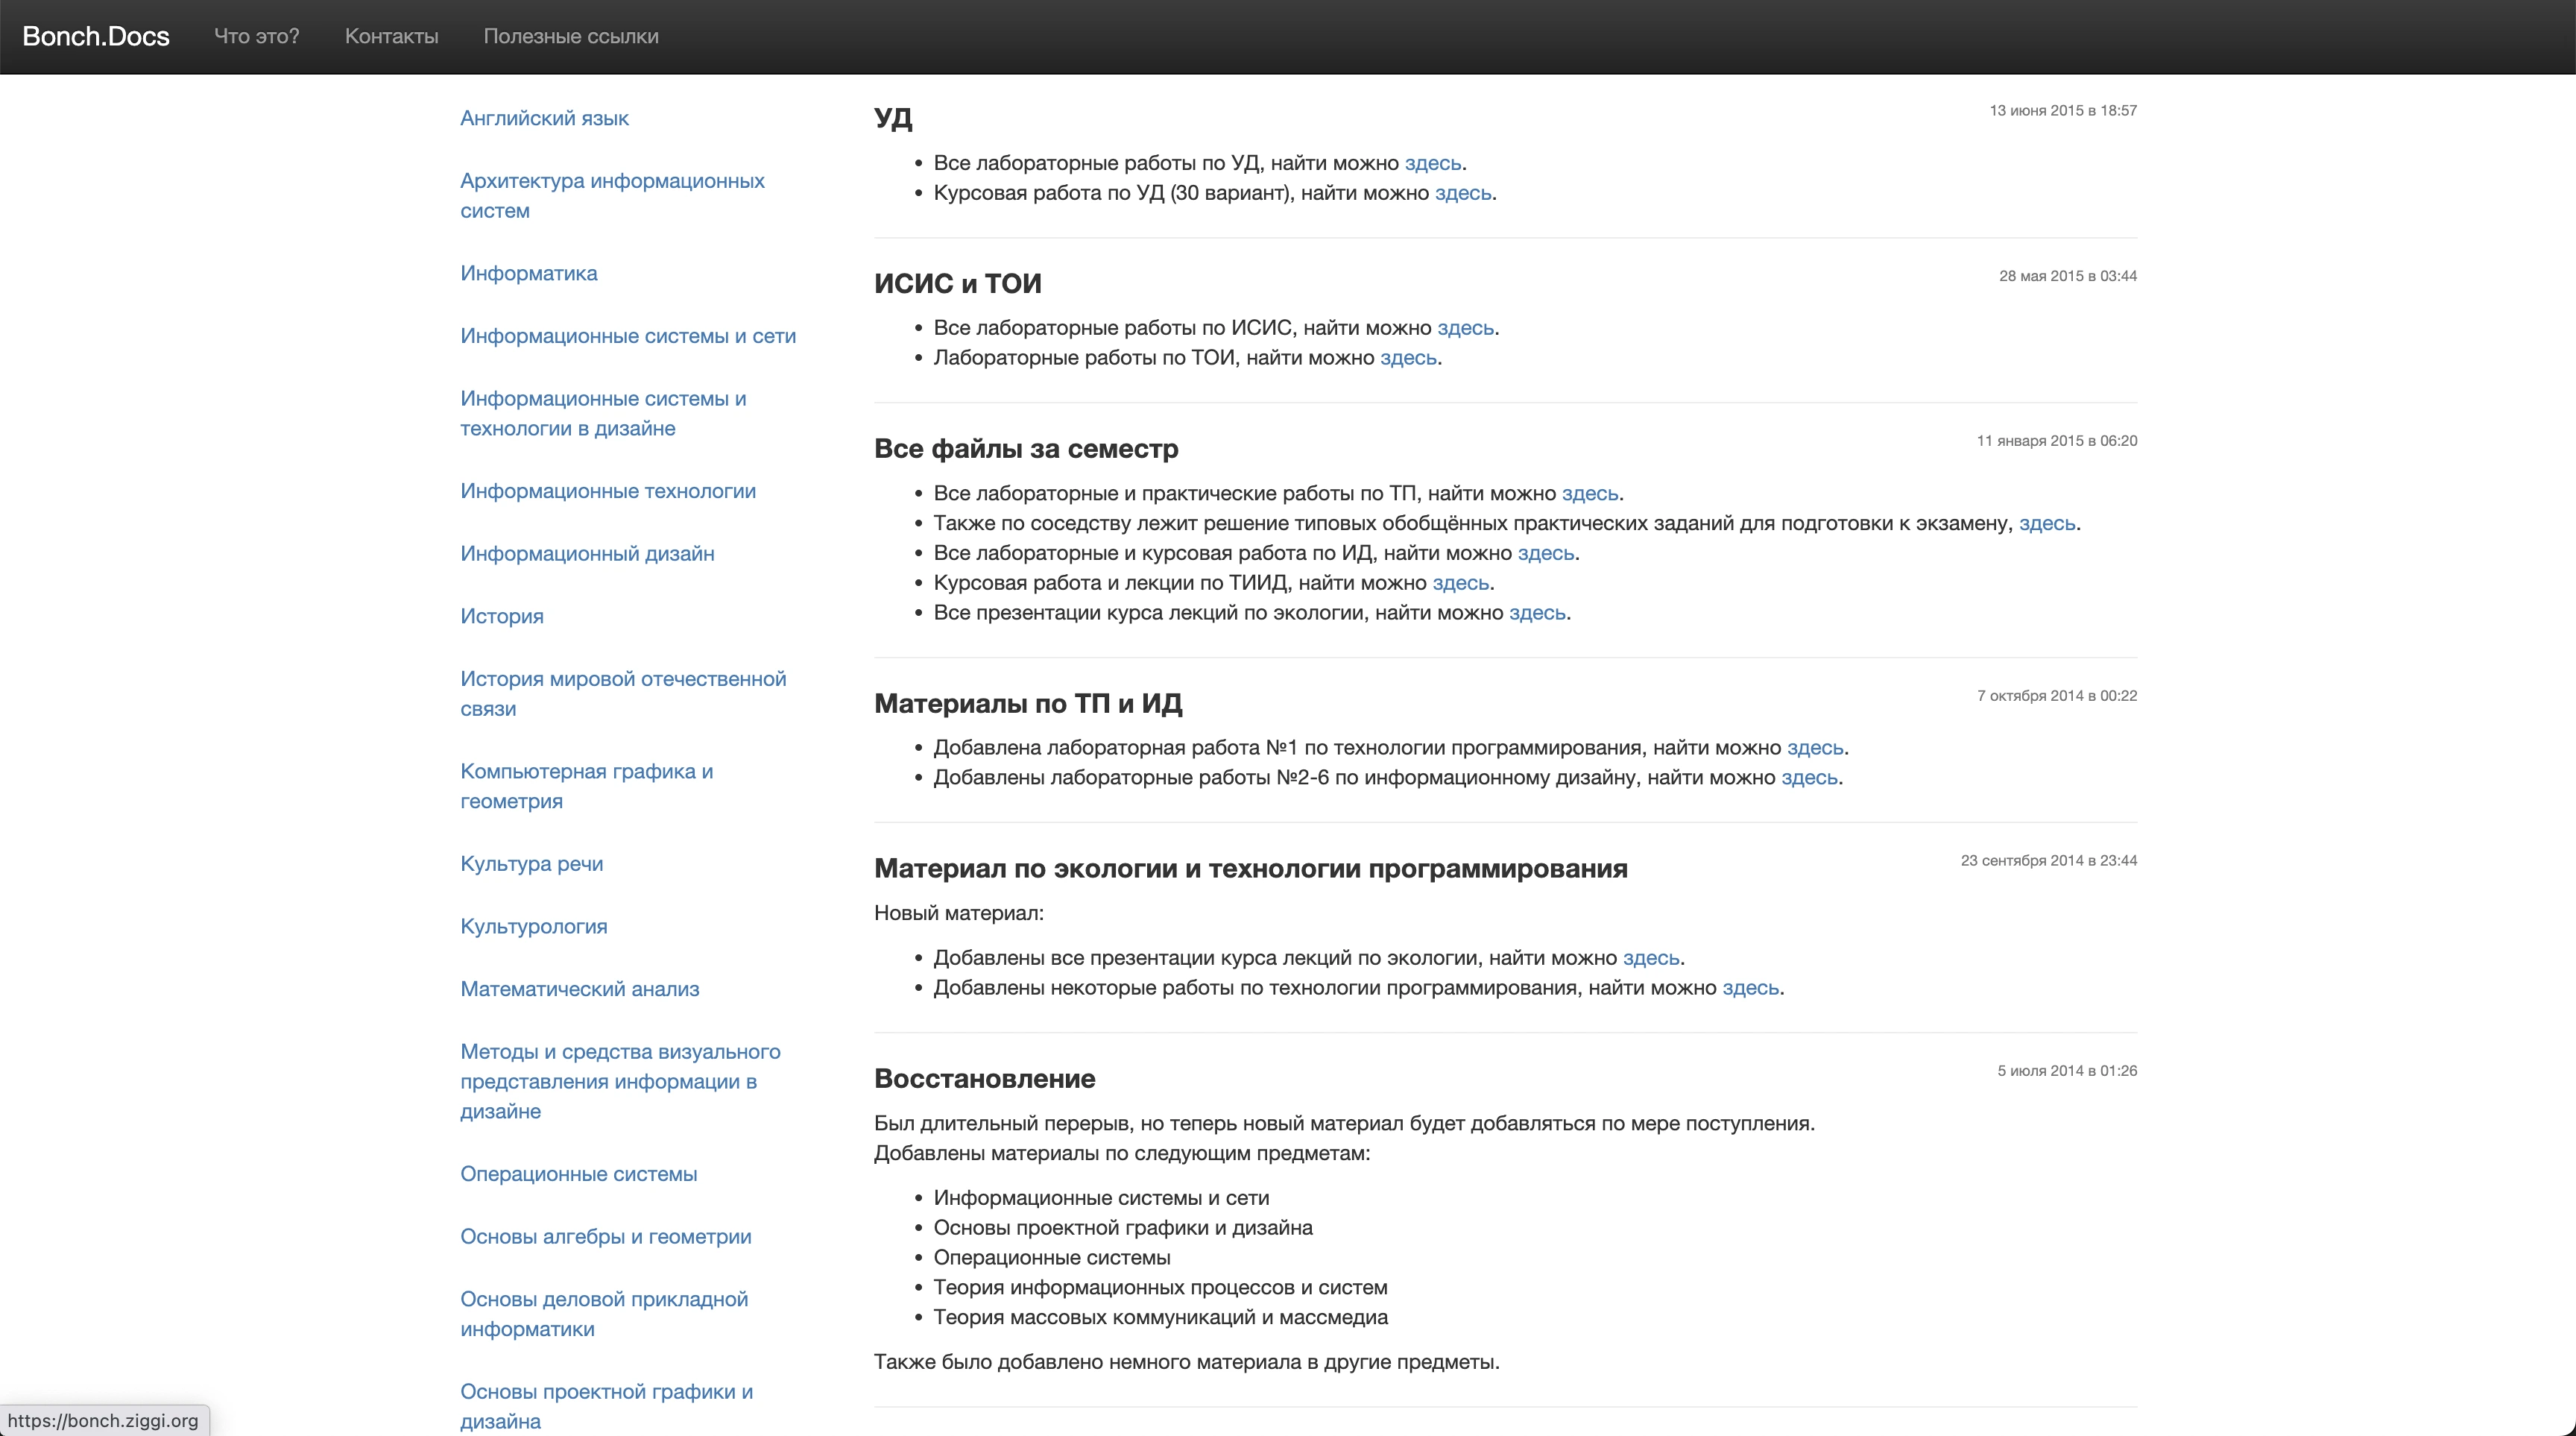Open "Информационные системы и сети" sidebar link

point(627,336)
